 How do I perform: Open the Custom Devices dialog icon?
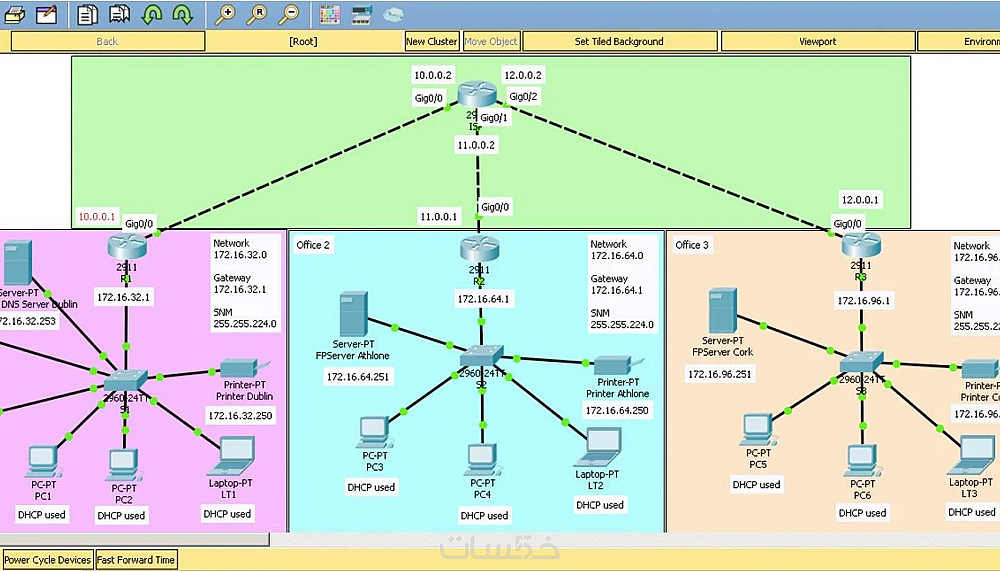(x=362, y=14)
